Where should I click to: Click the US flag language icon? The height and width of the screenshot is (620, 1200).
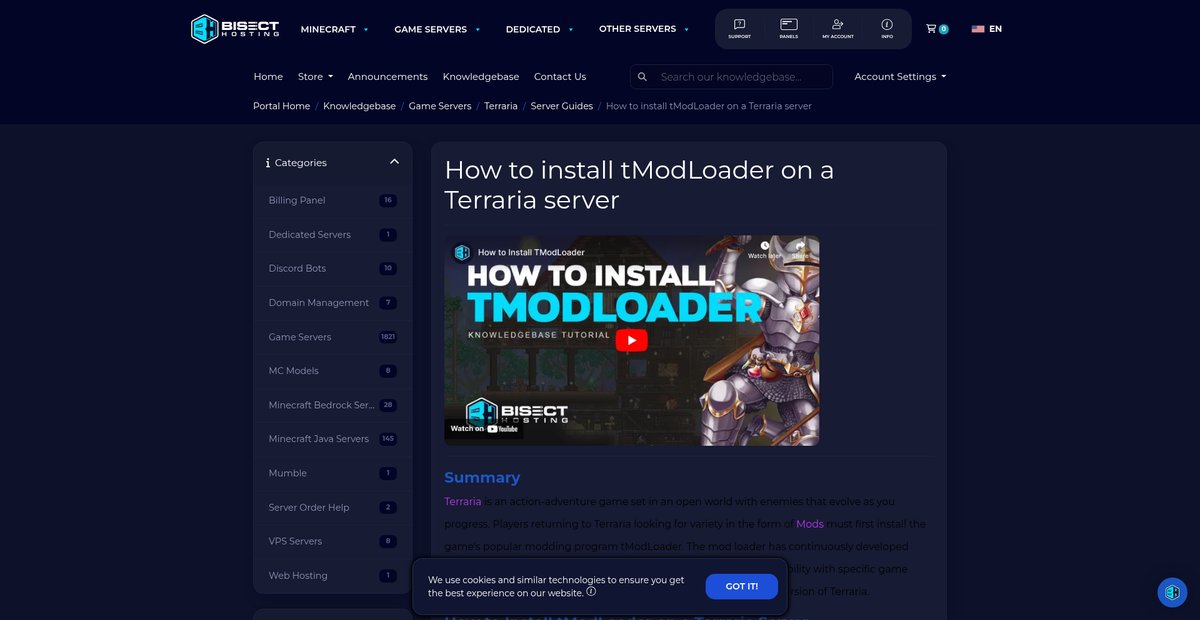point(978,29)
